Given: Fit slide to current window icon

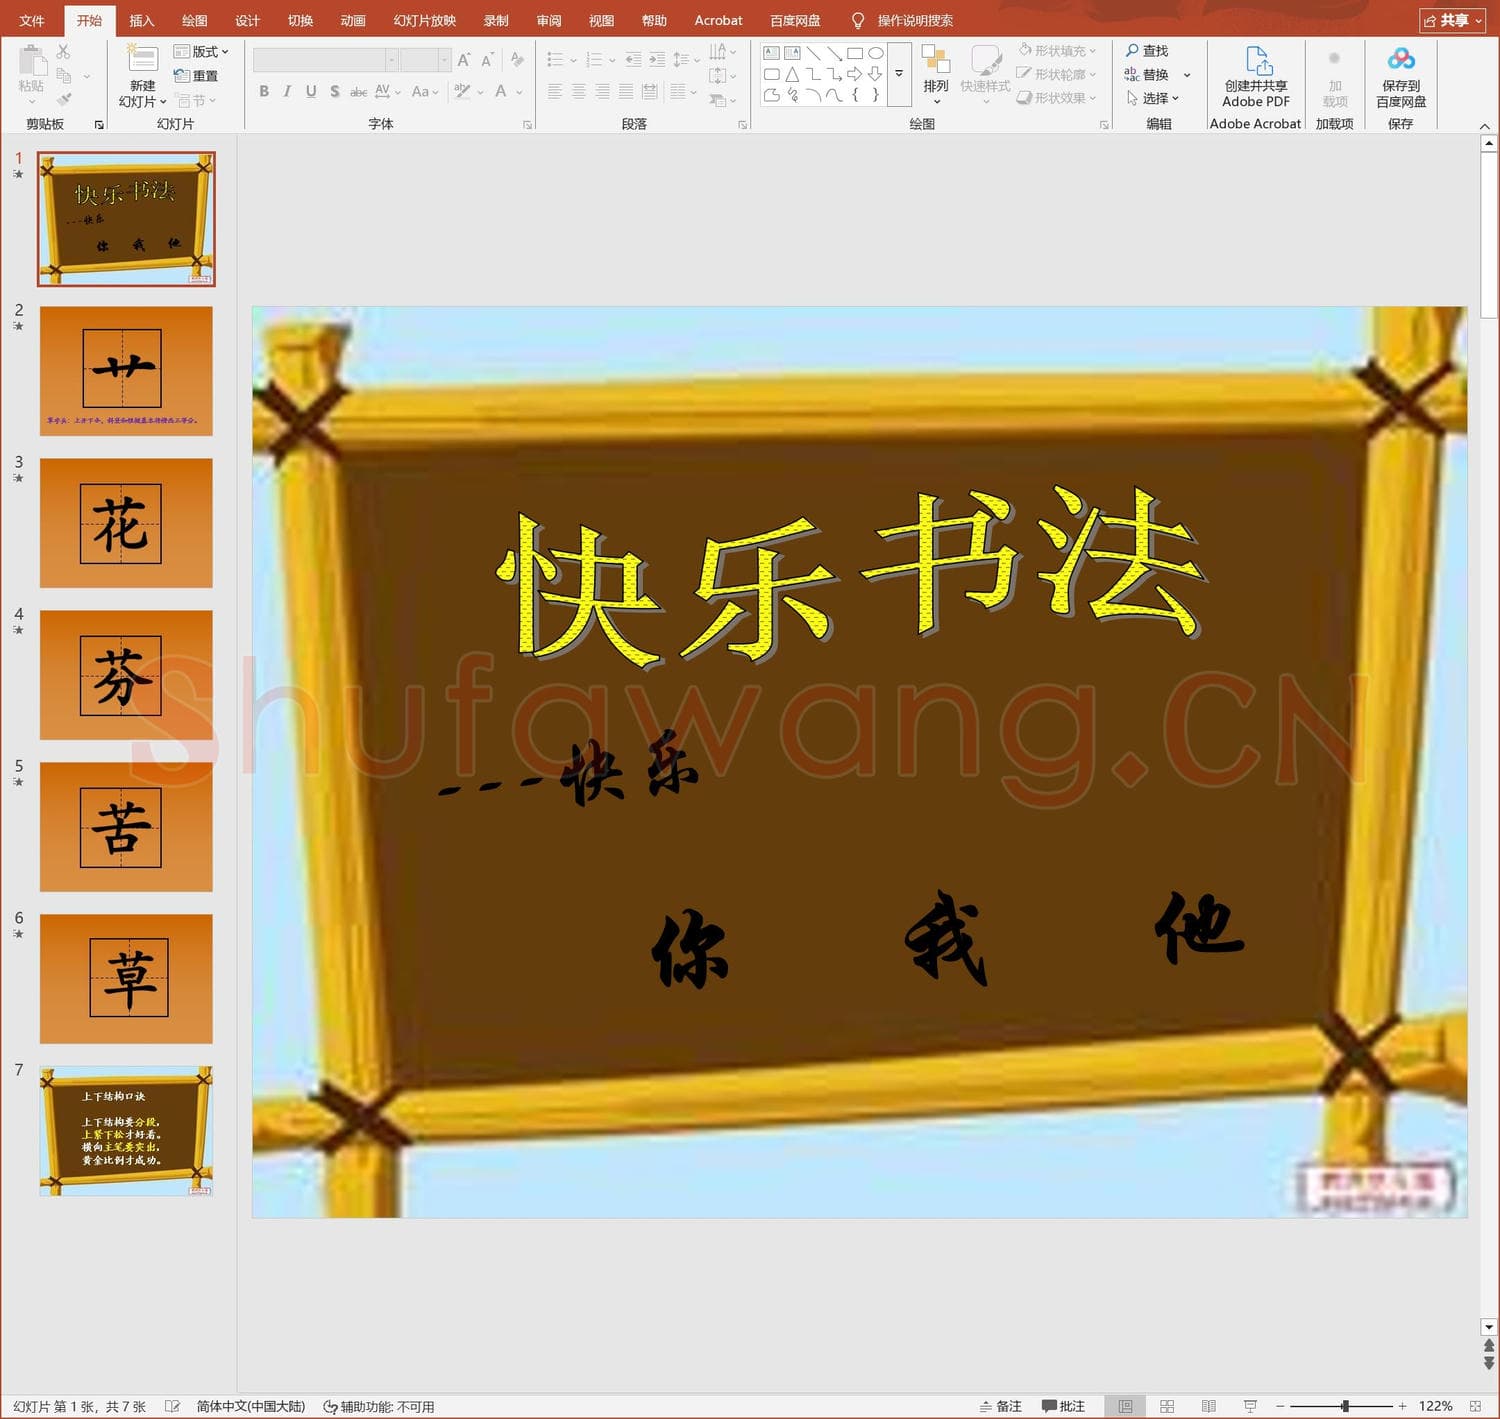Looking at the screenshot, I should coord(1475,1406).
